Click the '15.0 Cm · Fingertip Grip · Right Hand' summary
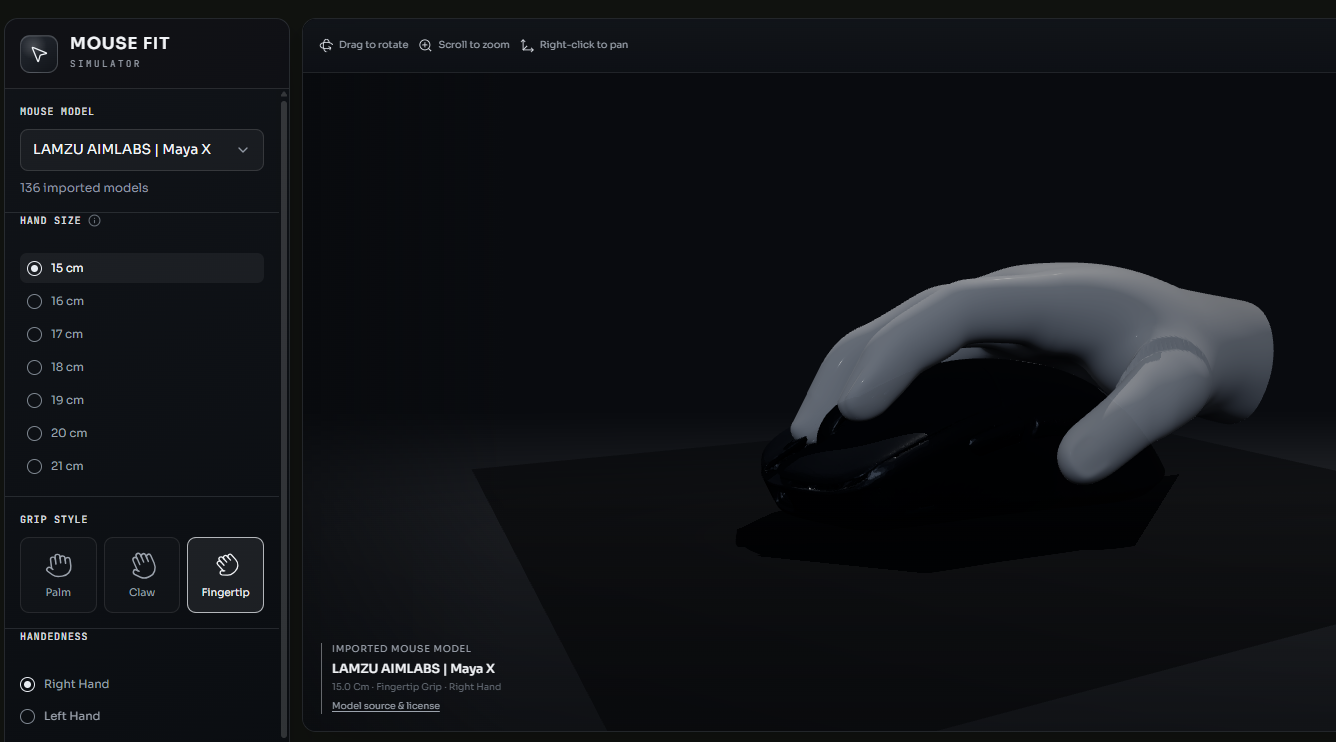Viewport: 1336px width, 742px height. pos(417,687)
